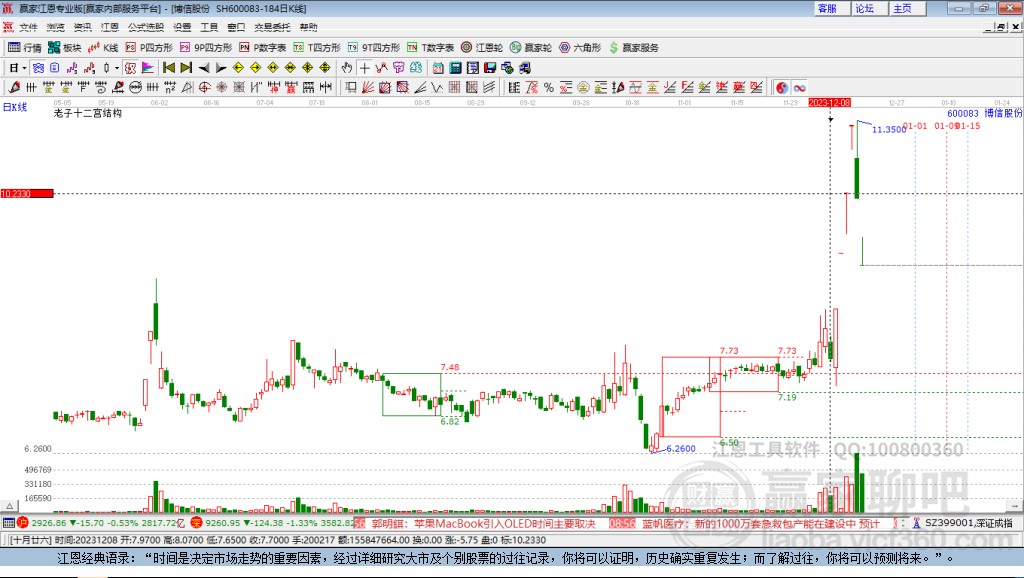The image size is (1024, 578).
Task: Open the T四方形 time square
Action: pyautogui.click(x=317, y=48)
